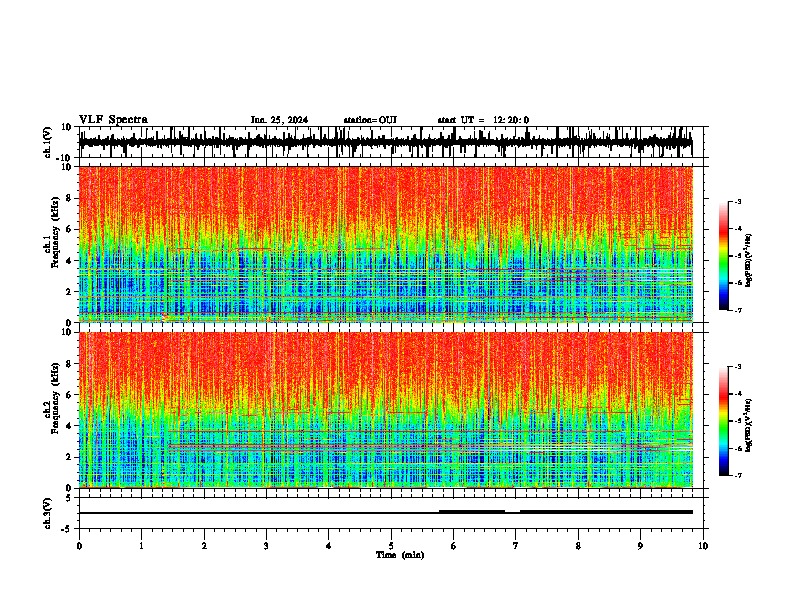Click the "VLF Spectra" plot title
The width and height of the screenshot is (792, 612).
pyautogui.click(x=113, y=120)
